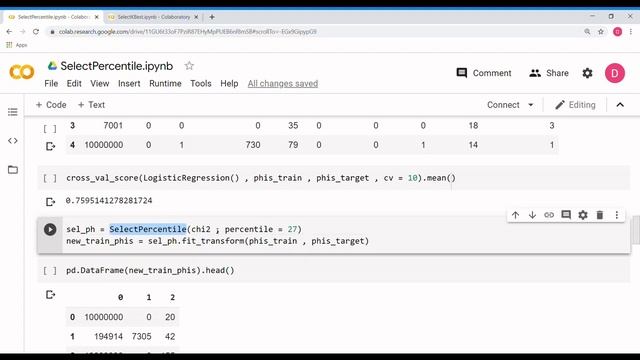
Task: Click run bracket of pd.DataFrame cell
Action: [50, 270]
